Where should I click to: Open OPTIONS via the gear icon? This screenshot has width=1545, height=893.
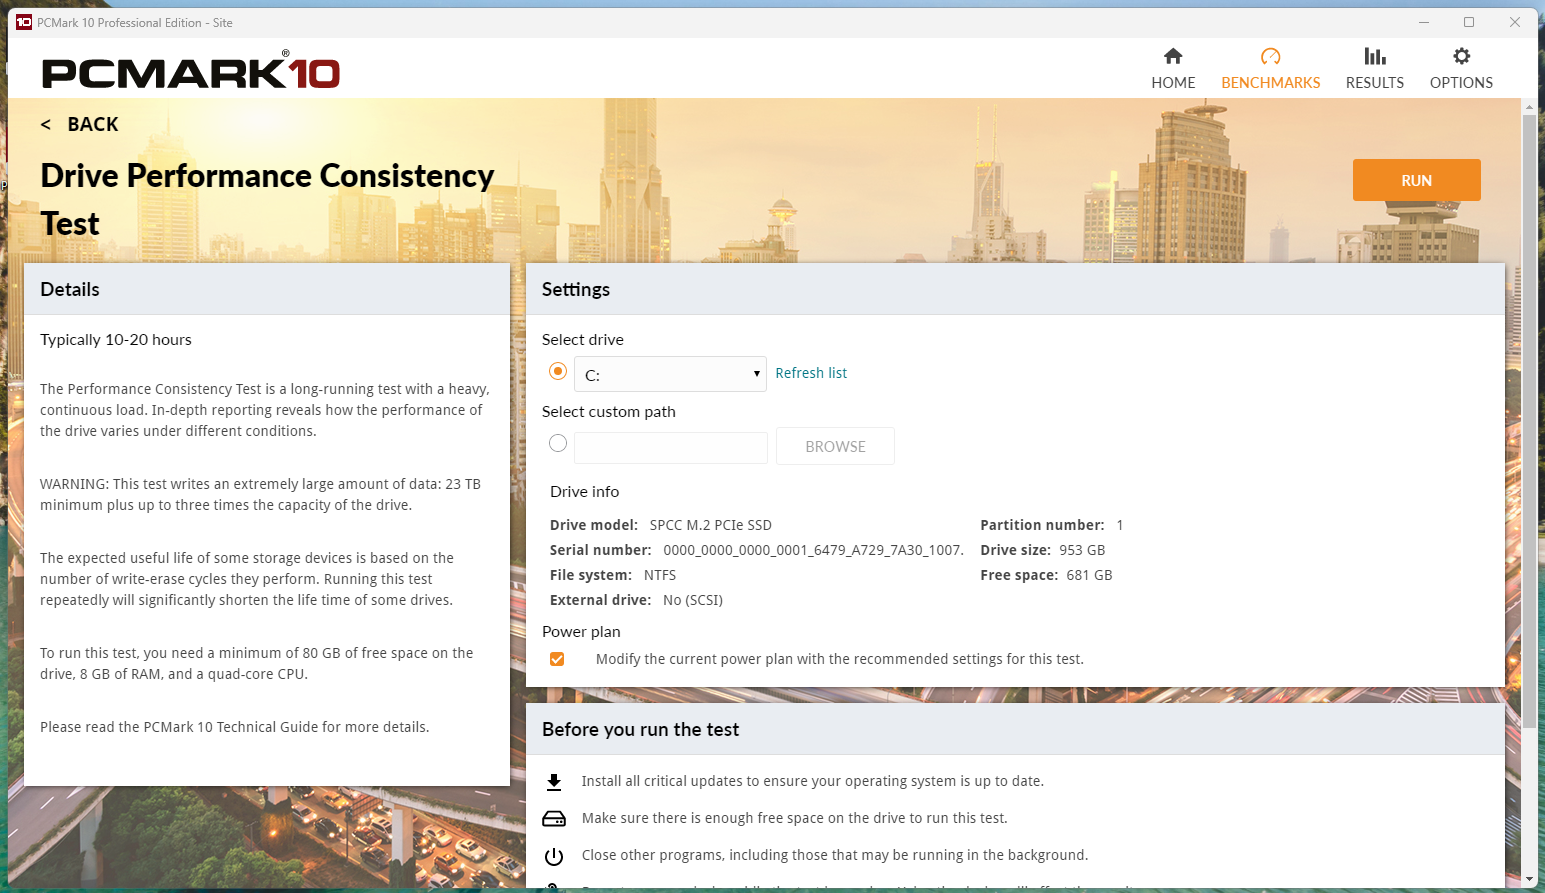pos(1461,56)
